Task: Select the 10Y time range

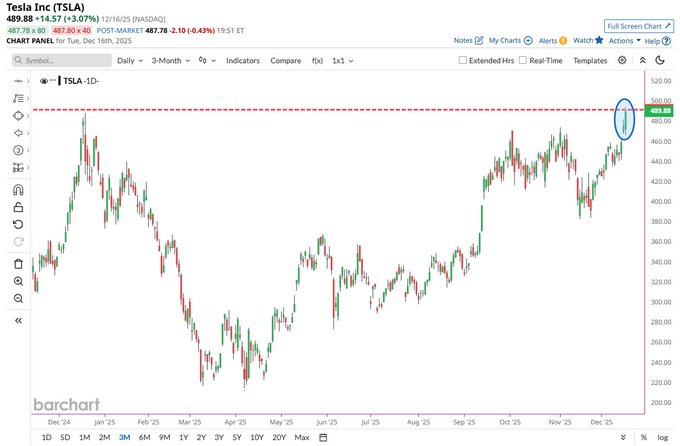Action: pos(257,437)
